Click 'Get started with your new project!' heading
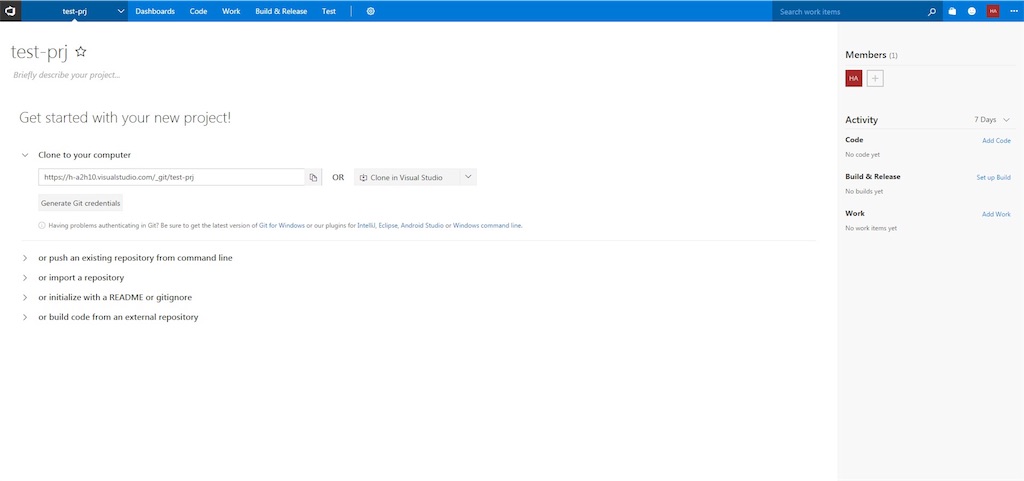 [x=125, y=118]
